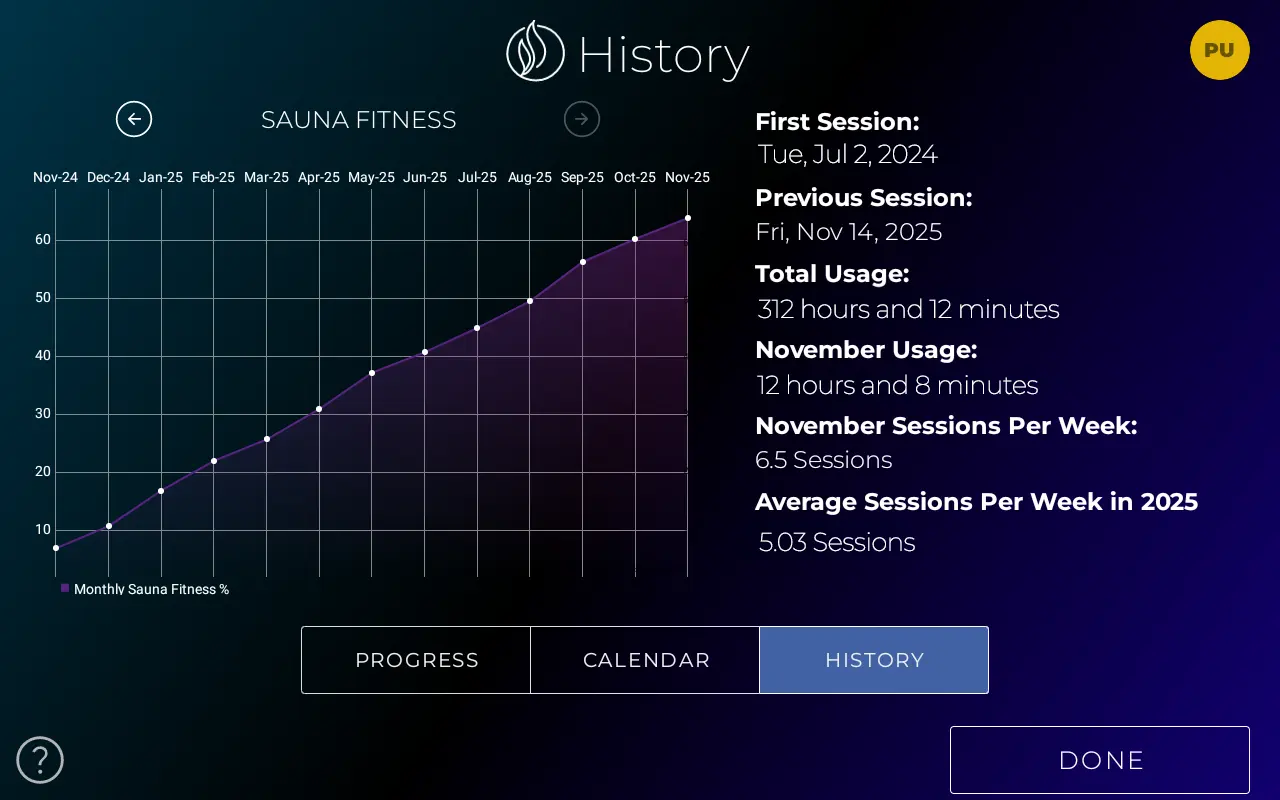Click the May-25 data point on chart
The height and width of the screenshot is (800, 1280).
tap(372, 373)
